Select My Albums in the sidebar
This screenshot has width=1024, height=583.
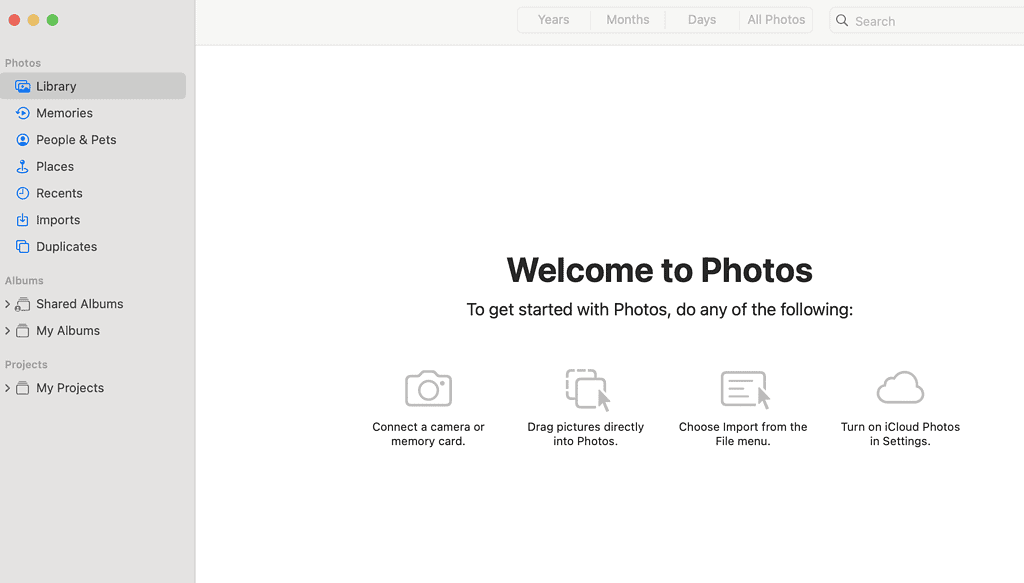68,331
